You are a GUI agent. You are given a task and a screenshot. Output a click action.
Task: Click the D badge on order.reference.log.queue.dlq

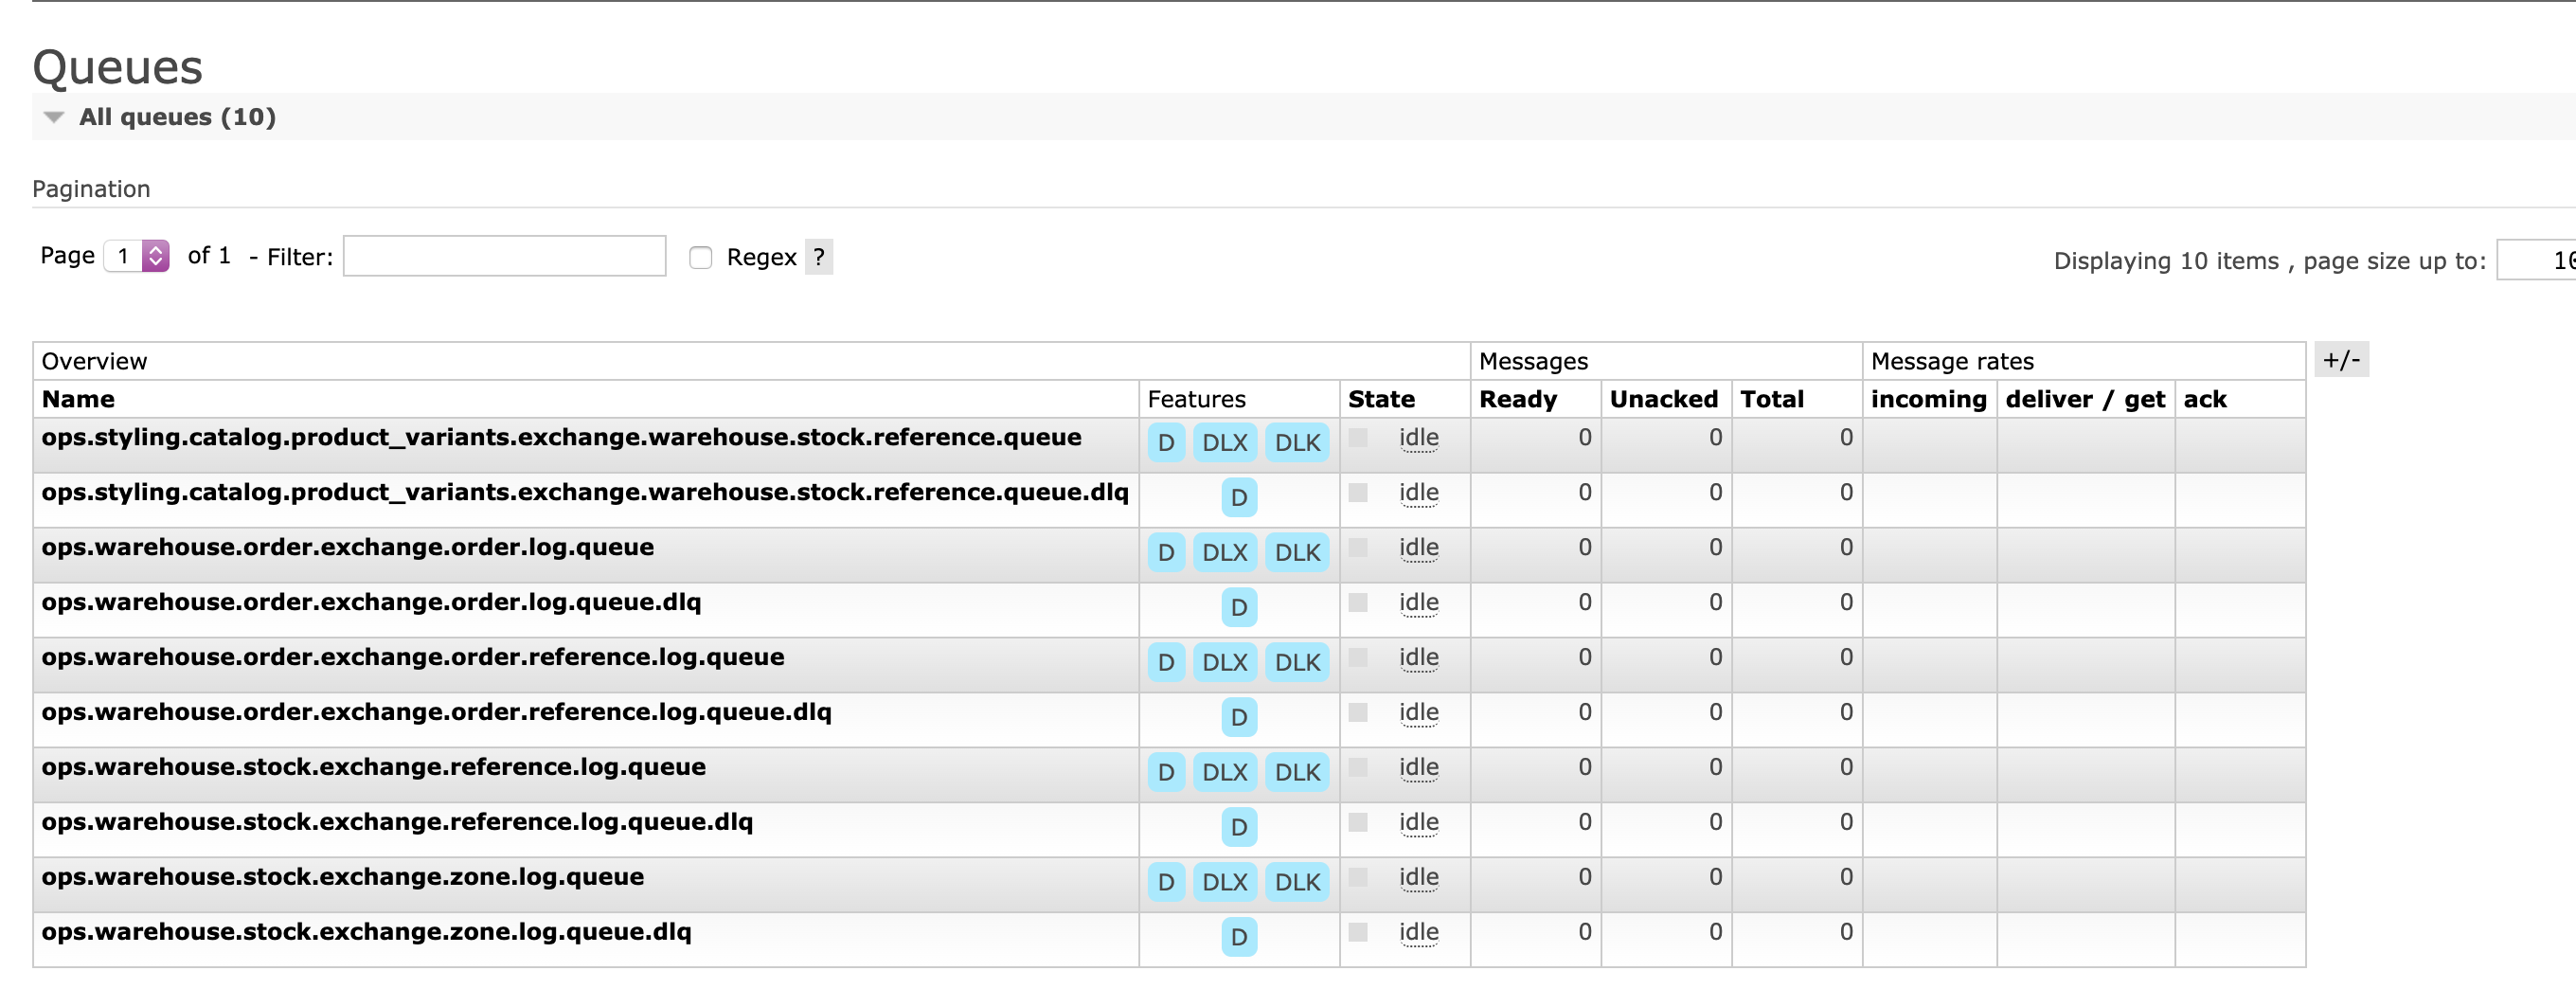(1238, 717)
